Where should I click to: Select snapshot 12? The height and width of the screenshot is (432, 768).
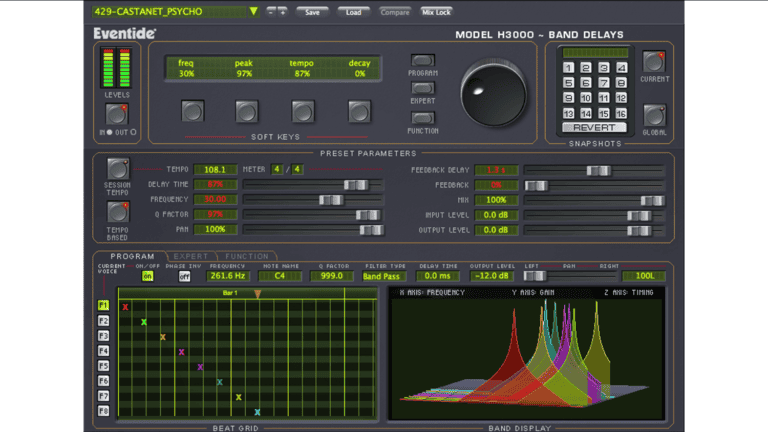pos(621,98)
